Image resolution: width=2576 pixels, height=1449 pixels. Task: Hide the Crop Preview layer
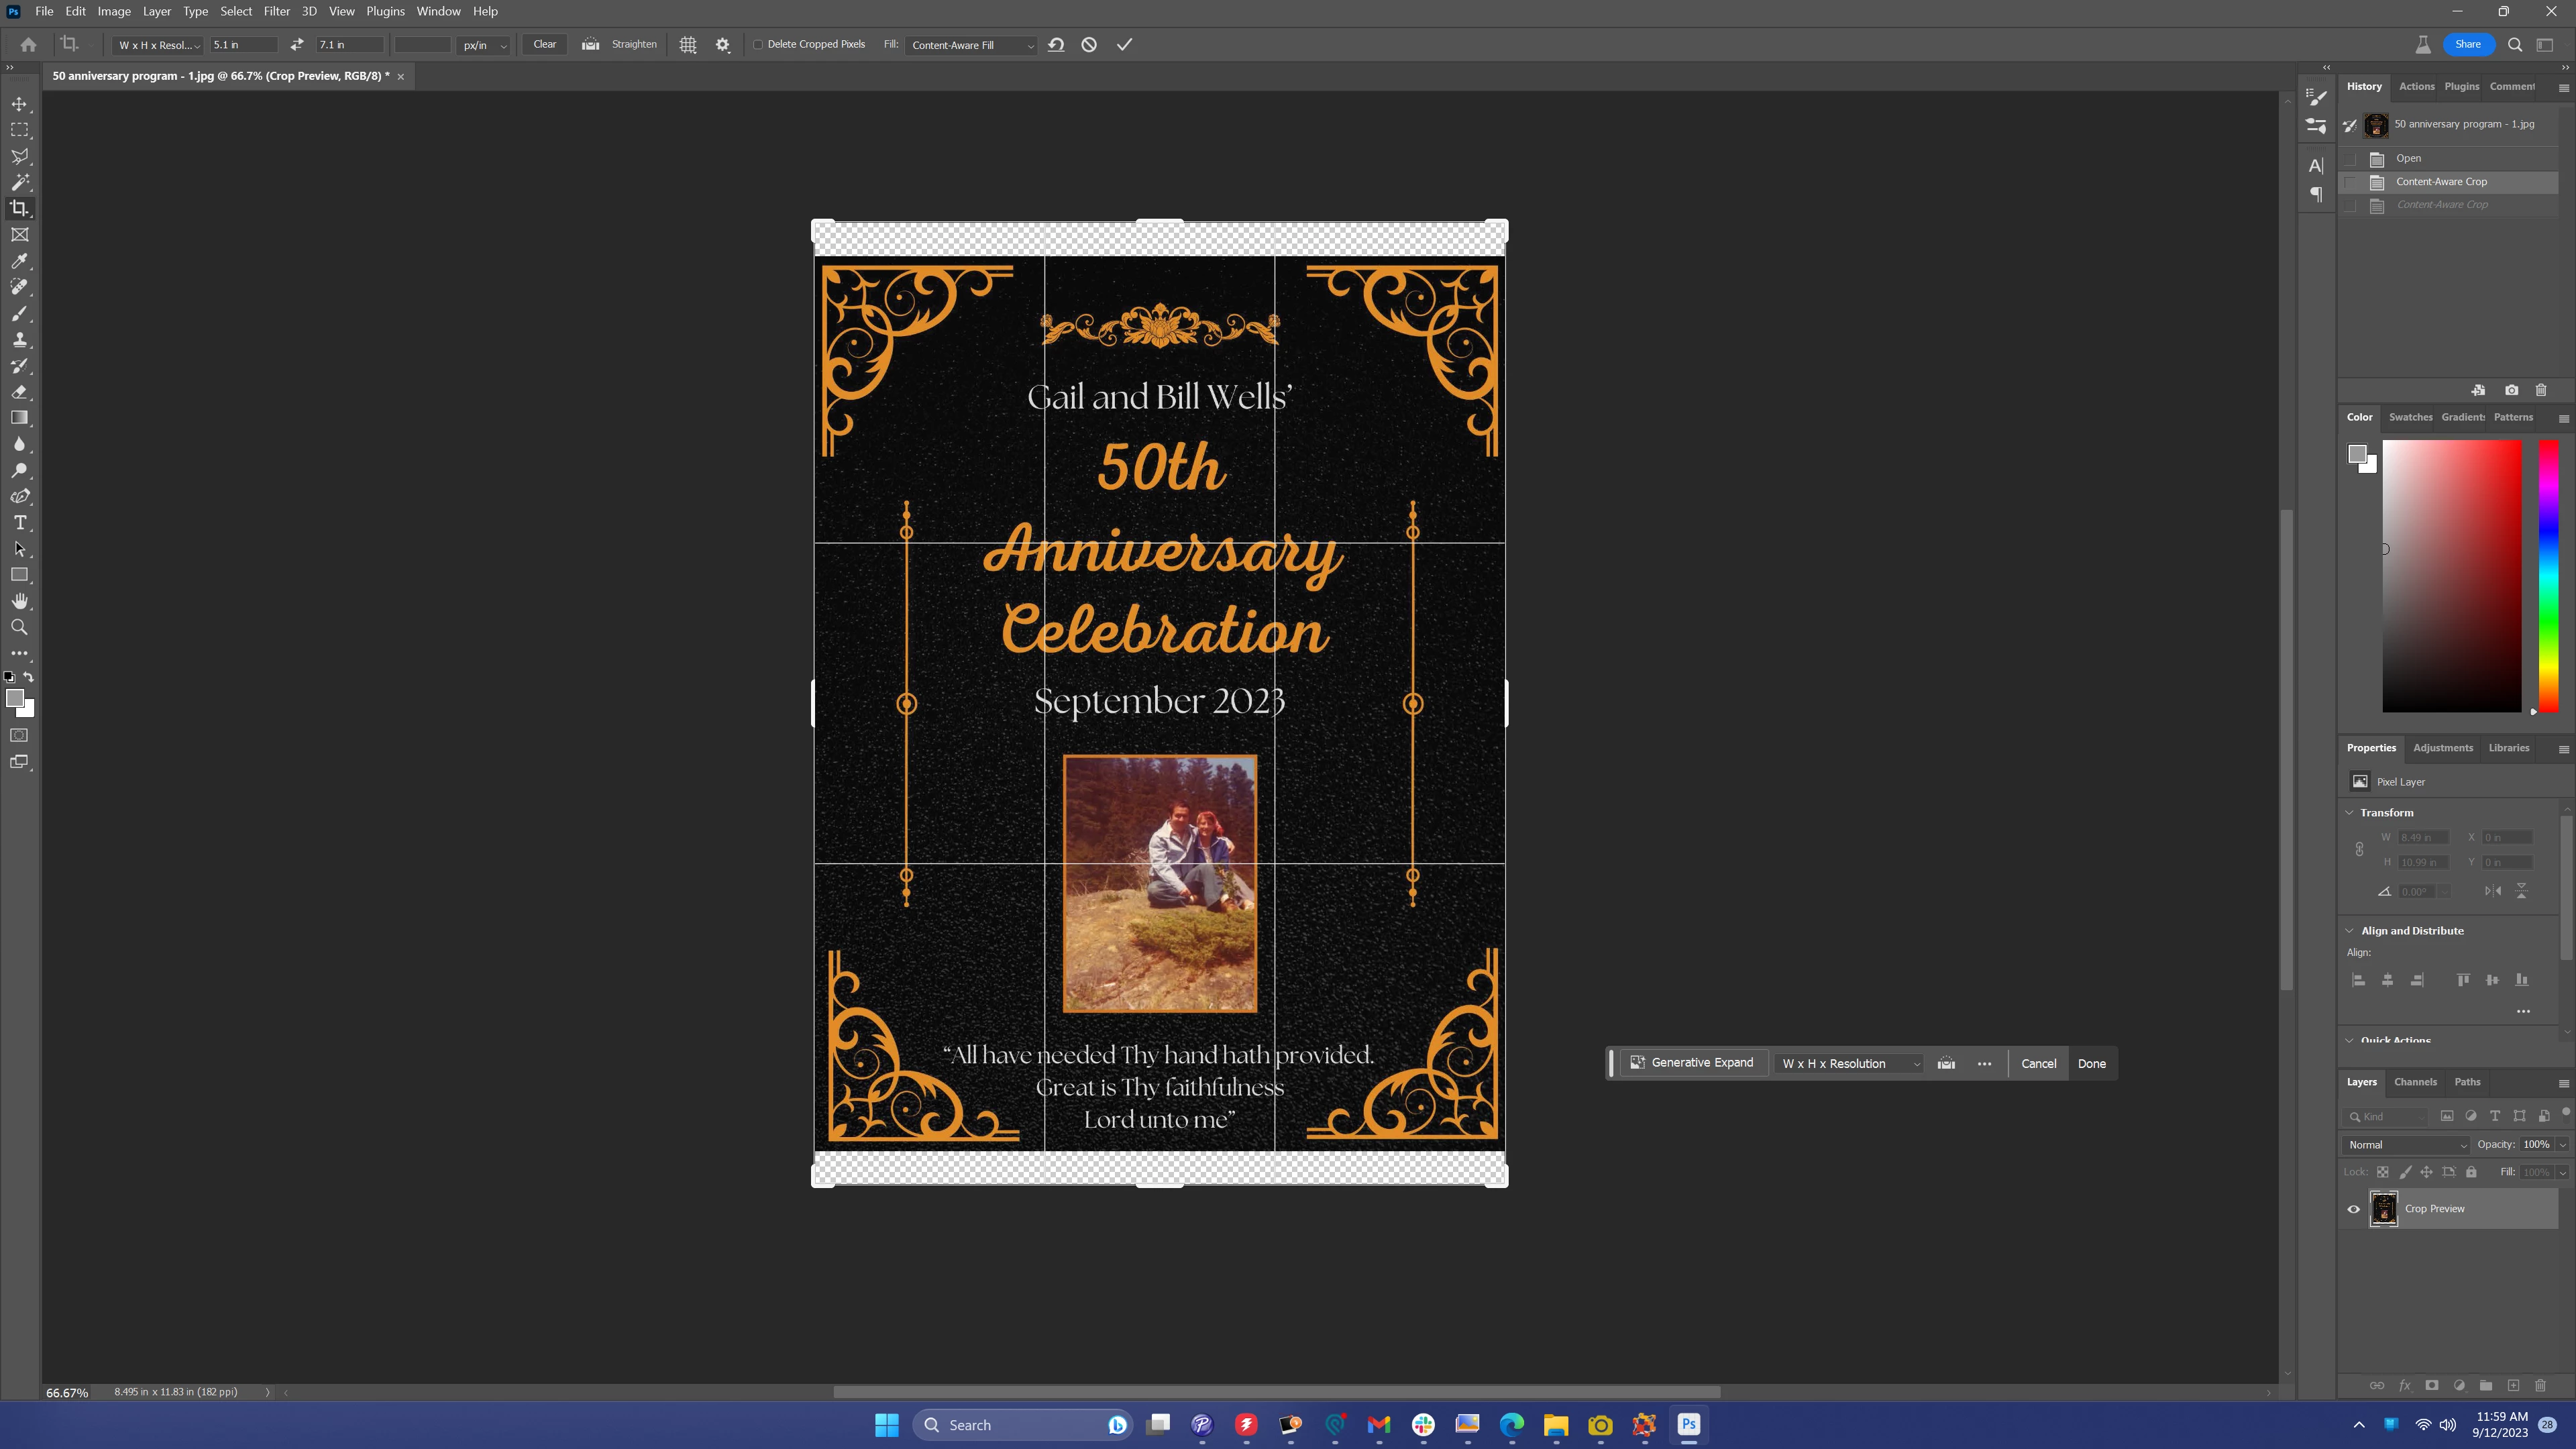coord(2353,1209)
